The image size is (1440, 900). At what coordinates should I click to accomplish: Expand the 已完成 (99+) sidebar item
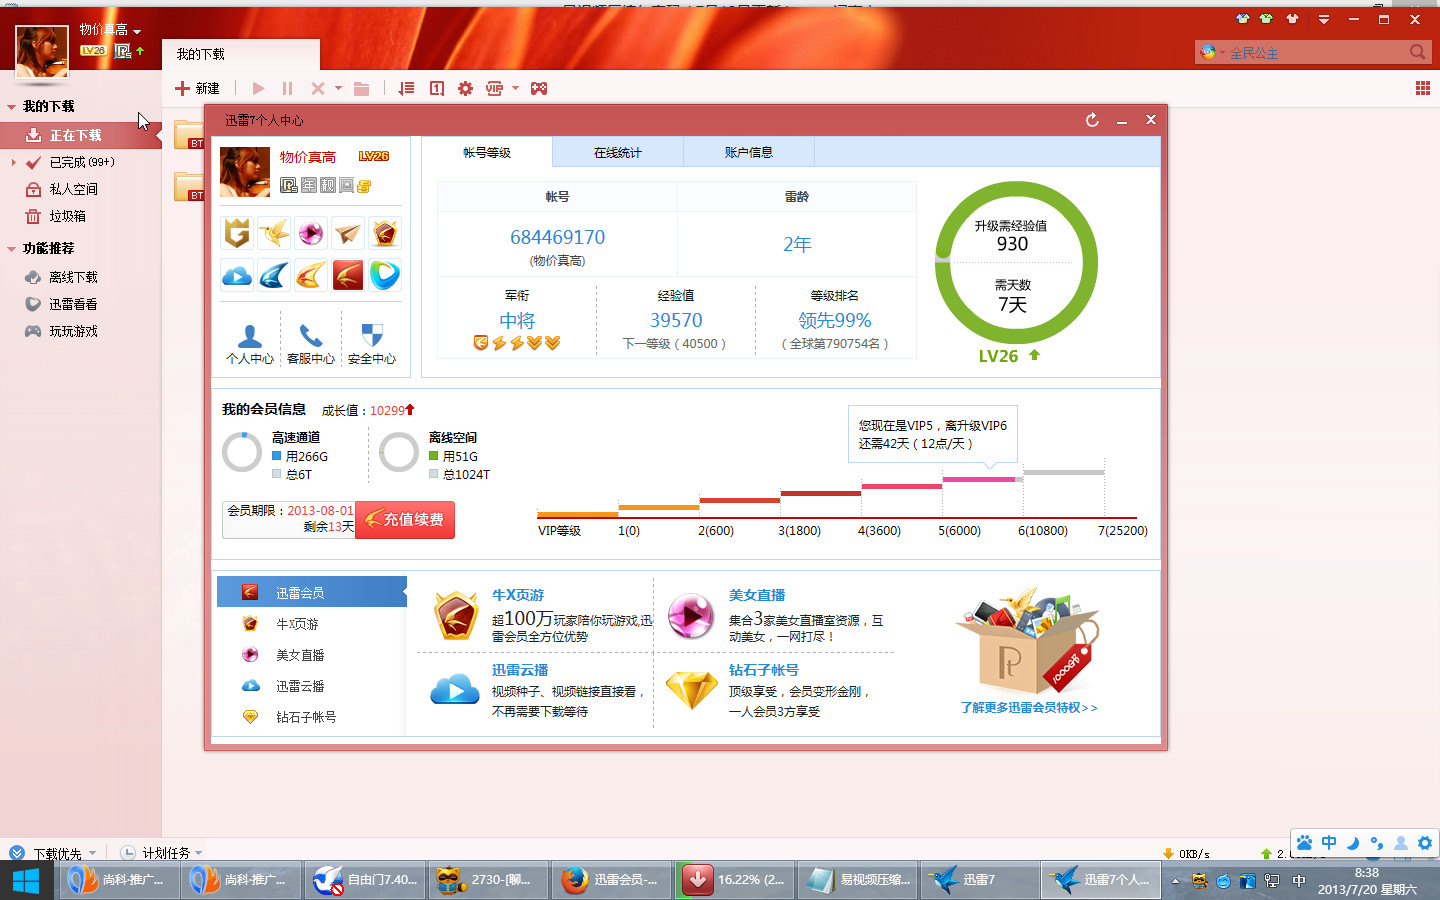(13, 162)
